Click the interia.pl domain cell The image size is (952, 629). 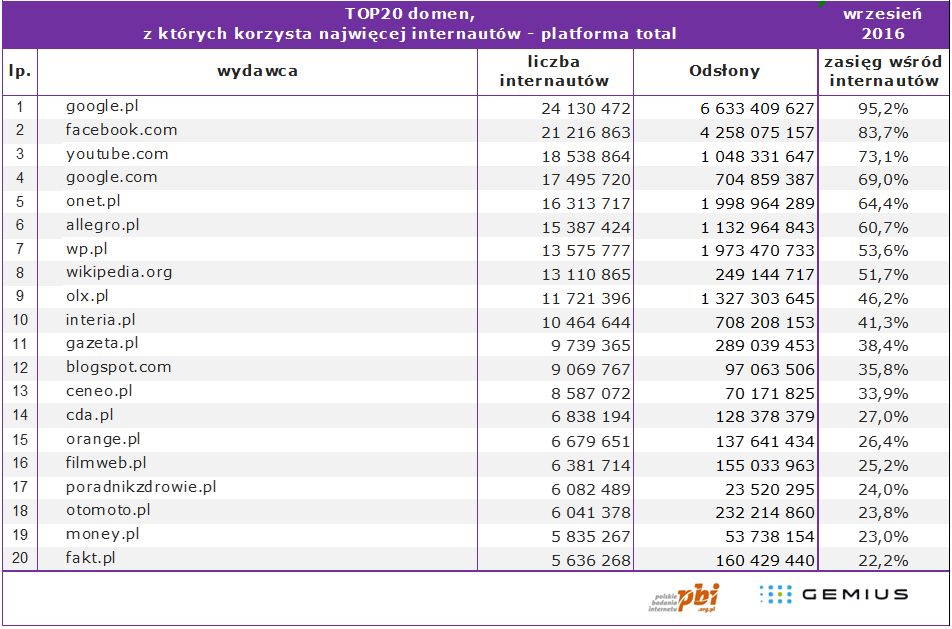tap(100, 321)
